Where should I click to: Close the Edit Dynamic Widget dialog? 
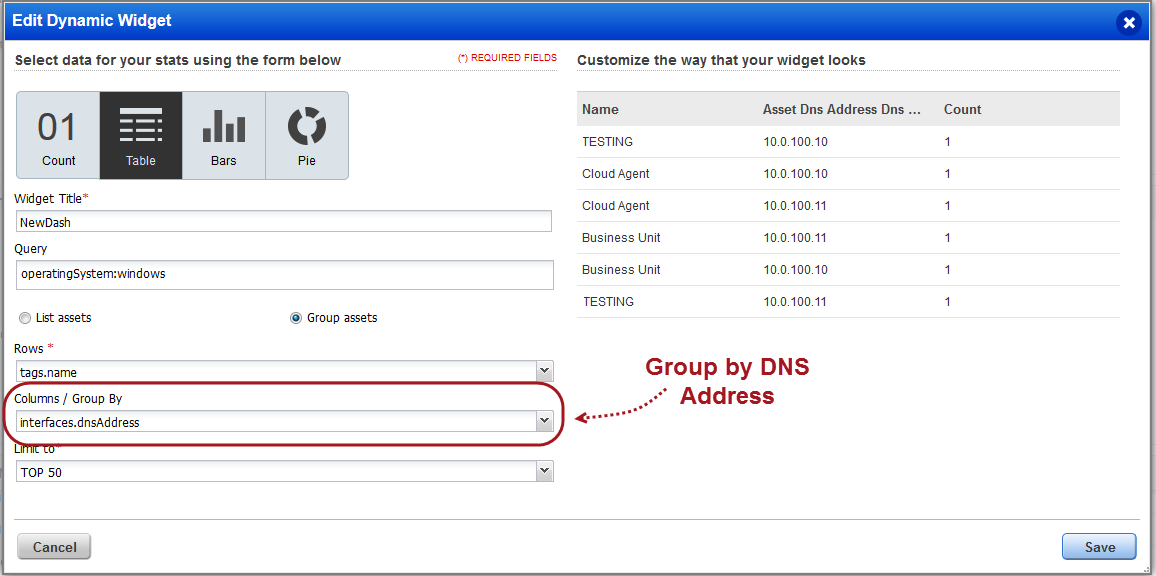click(x=1128, y=23)
